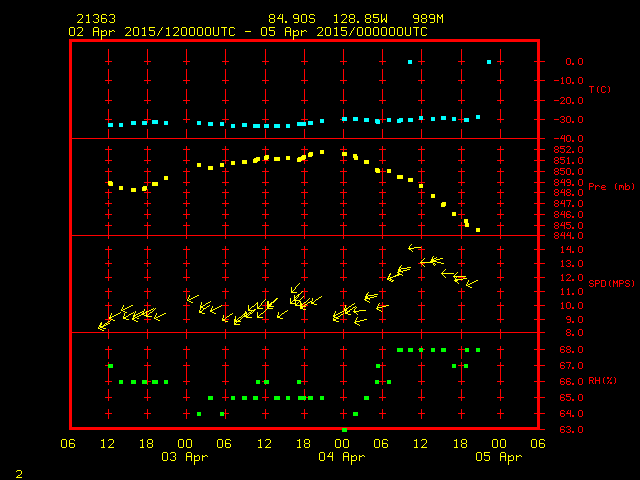Click the "66.0" humidity tick label

(x=571, y=382)
